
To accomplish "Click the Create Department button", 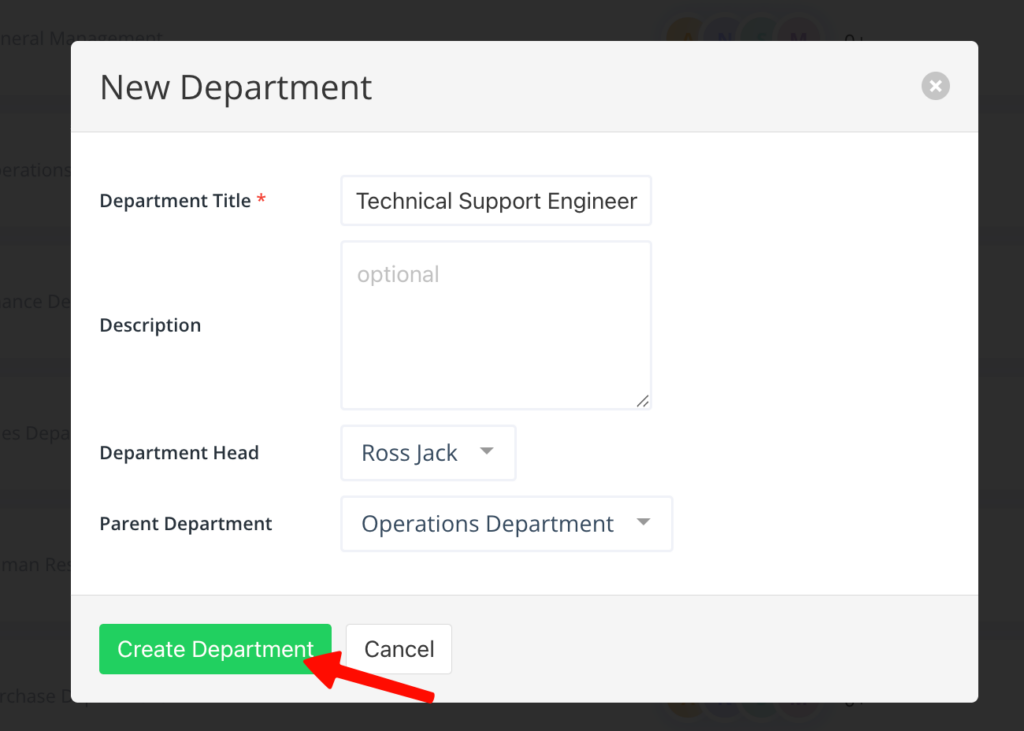I will click(215, 649).
